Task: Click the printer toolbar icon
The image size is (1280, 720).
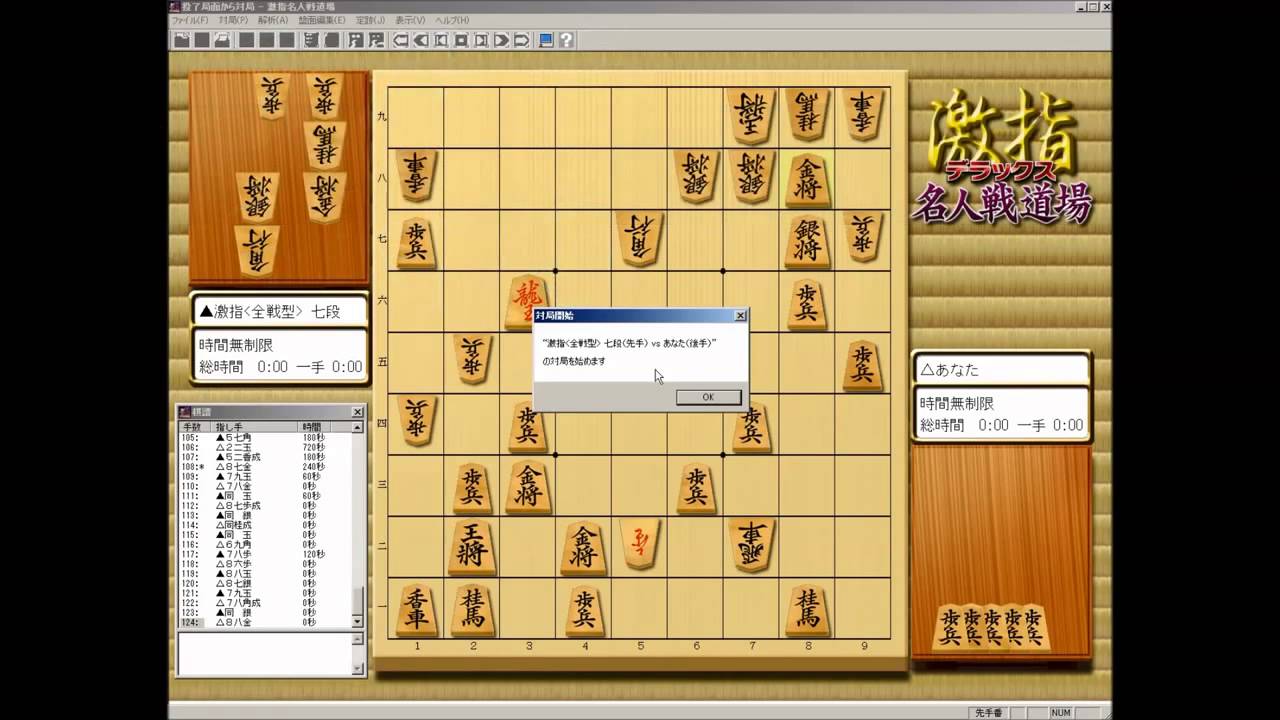Action: click(x=222, y=40)
